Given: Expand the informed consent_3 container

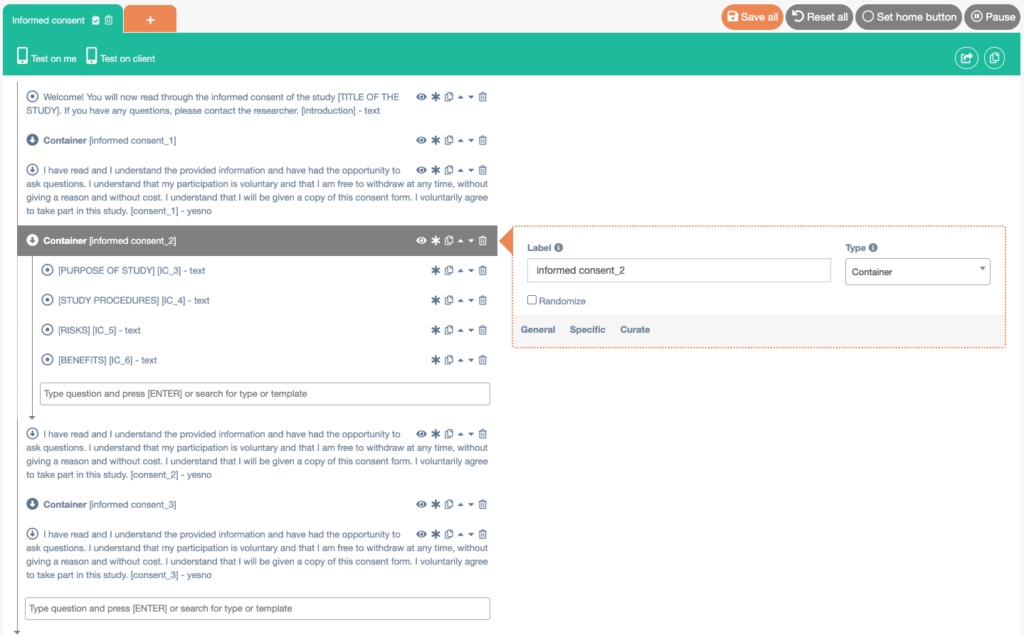Looking at the screenshot, I should pyautogui.click(x=32, y=505).
